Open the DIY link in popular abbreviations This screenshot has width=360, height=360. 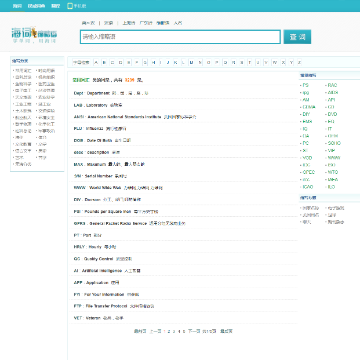pos(306,114)
